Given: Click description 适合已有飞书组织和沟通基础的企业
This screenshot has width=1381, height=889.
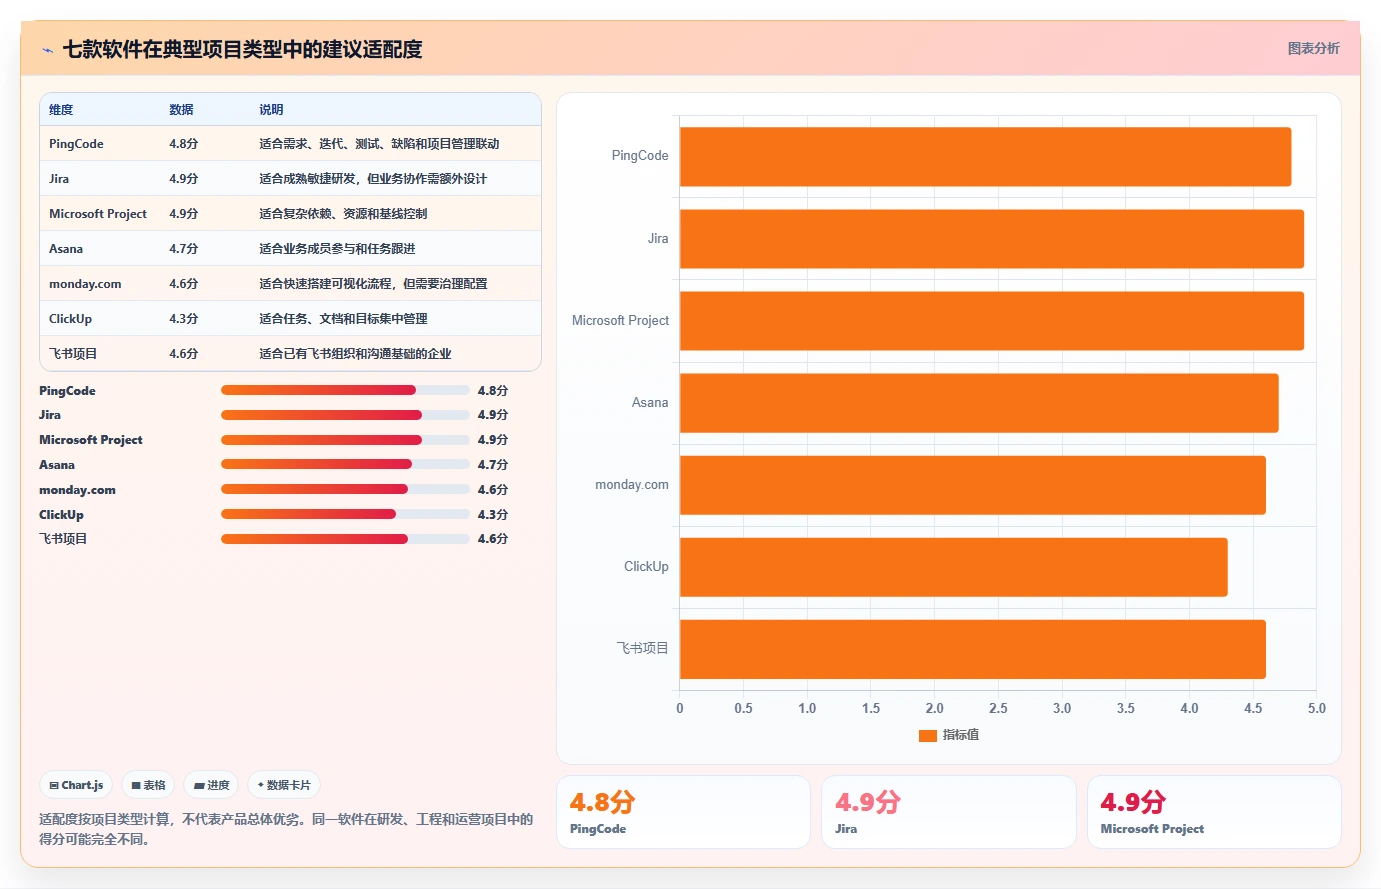Looking at the screenshot, I should 355,354.
